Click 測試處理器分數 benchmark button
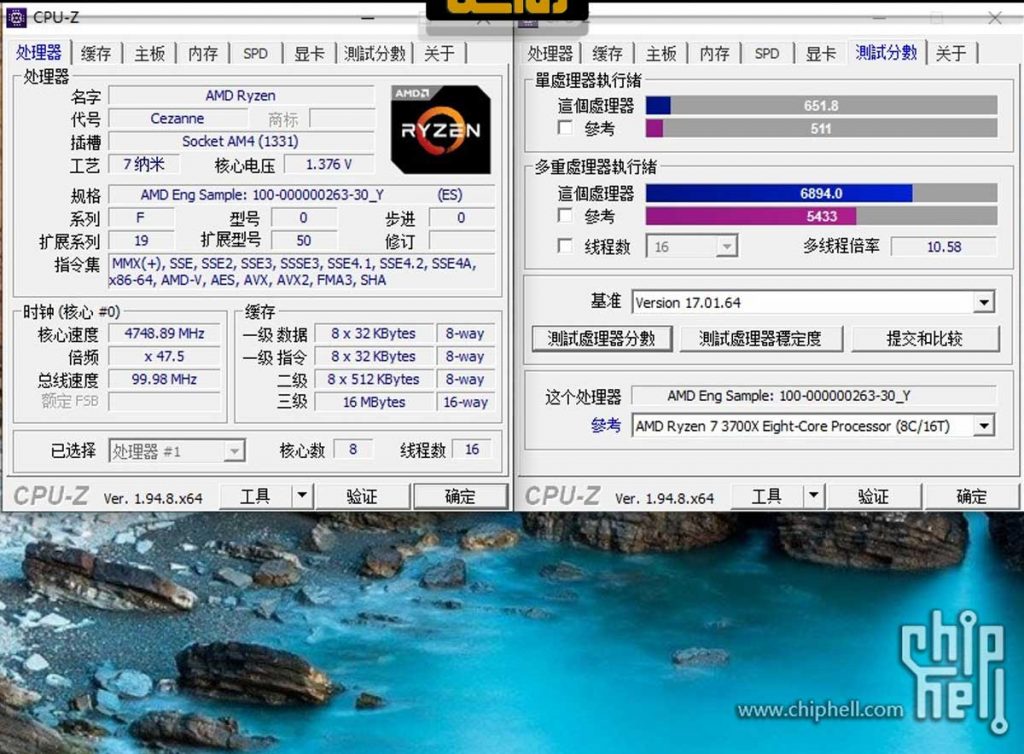 pos(601,338)
